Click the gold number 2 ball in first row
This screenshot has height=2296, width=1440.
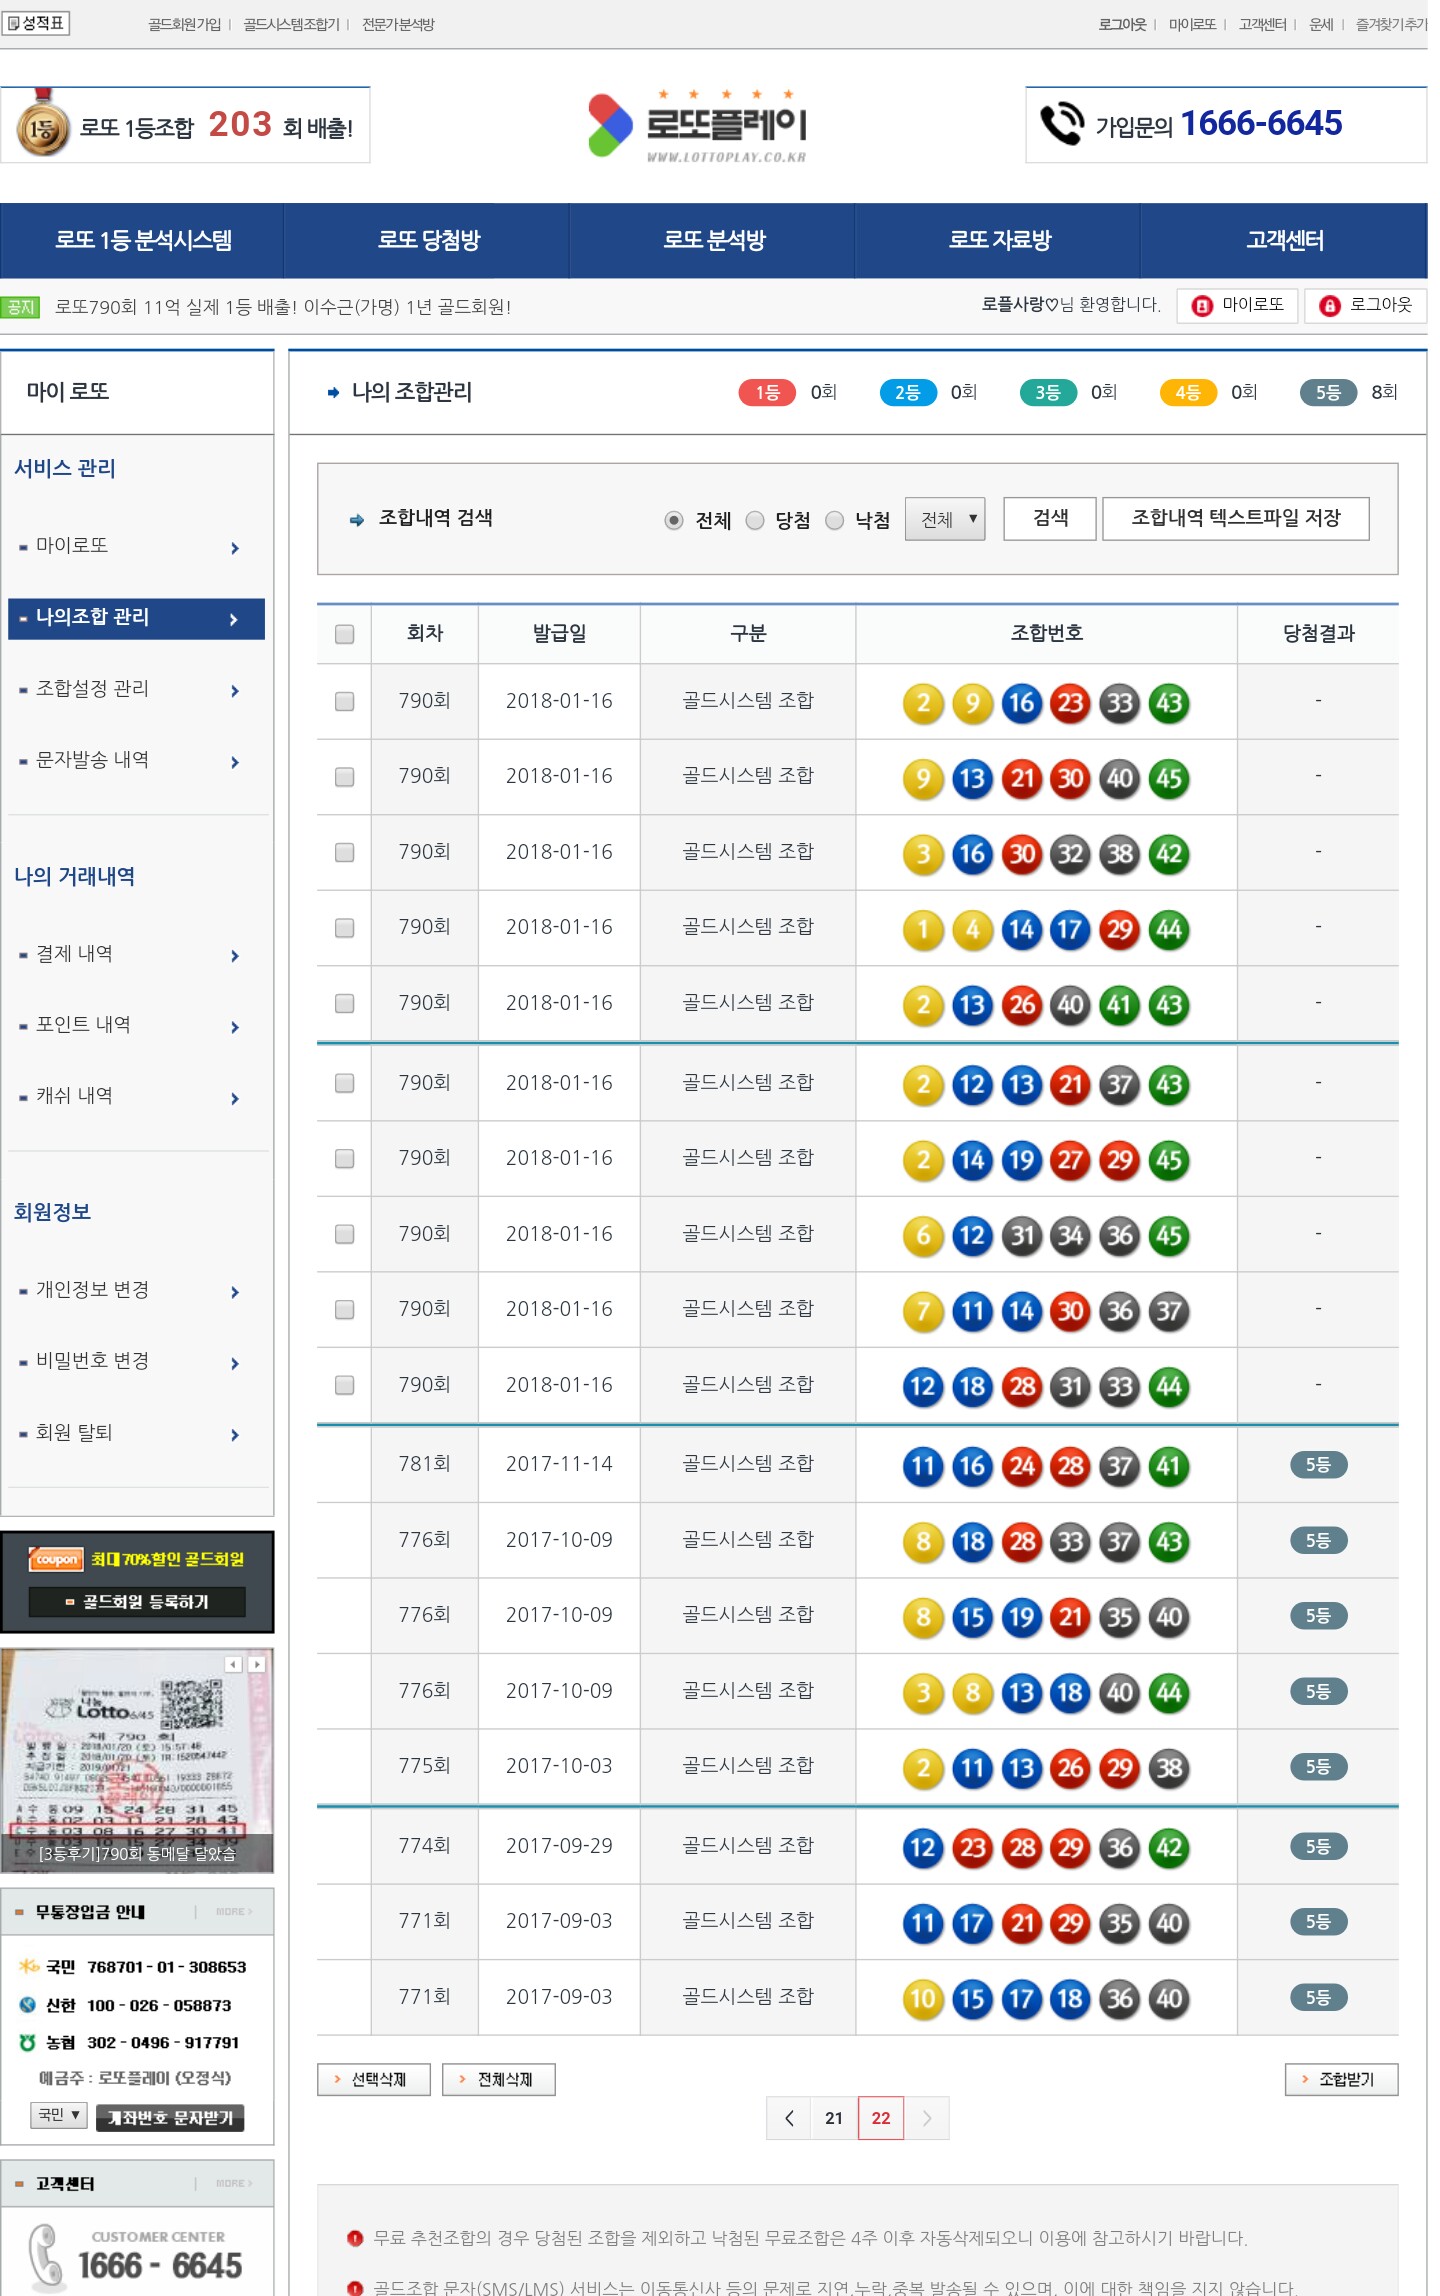(923, 703)
